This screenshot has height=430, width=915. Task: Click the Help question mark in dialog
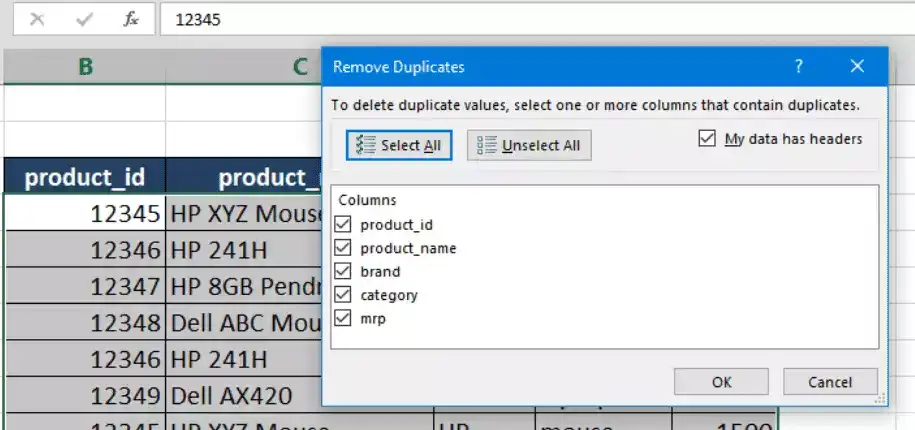[x=798, y=67]
